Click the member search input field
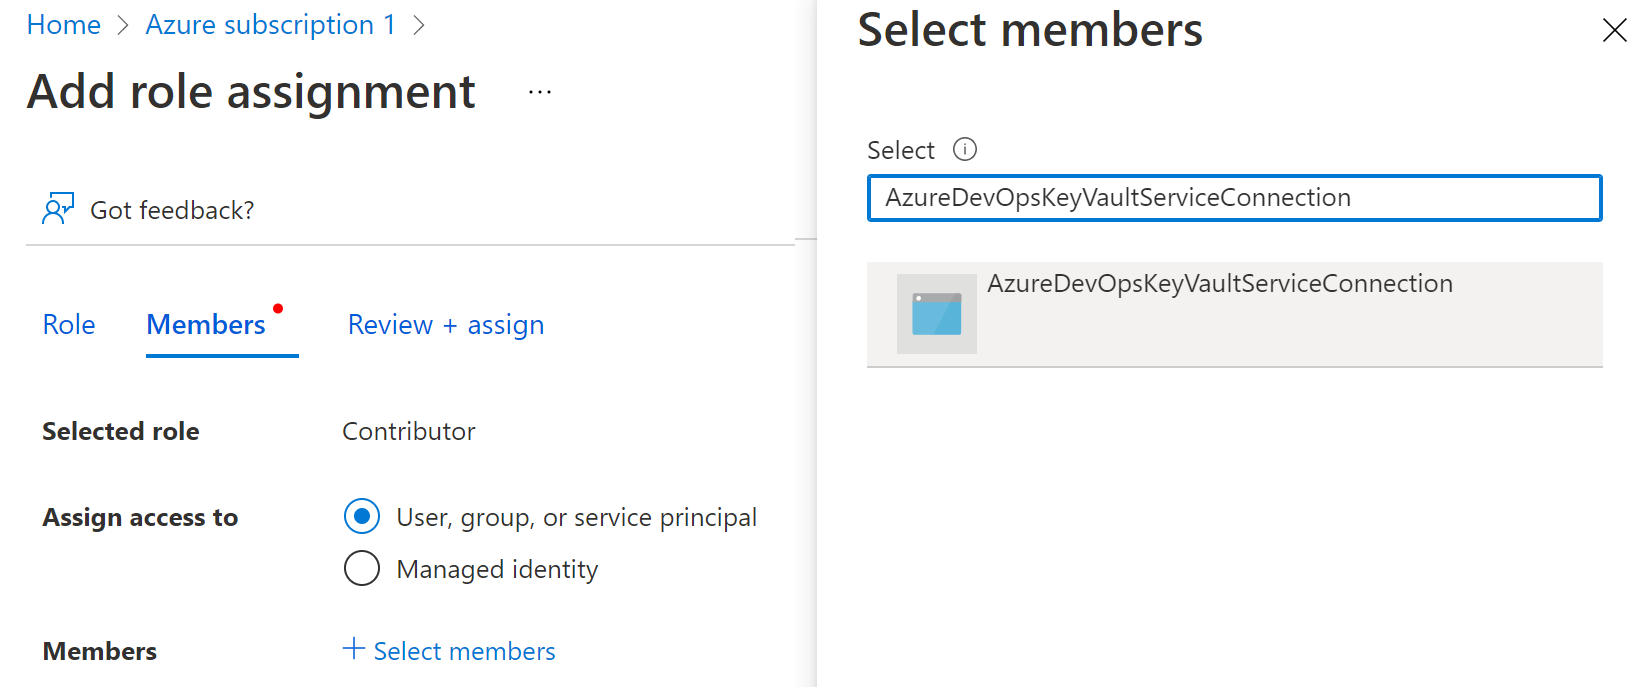The image size is (1628, 687). (1234, 198)
